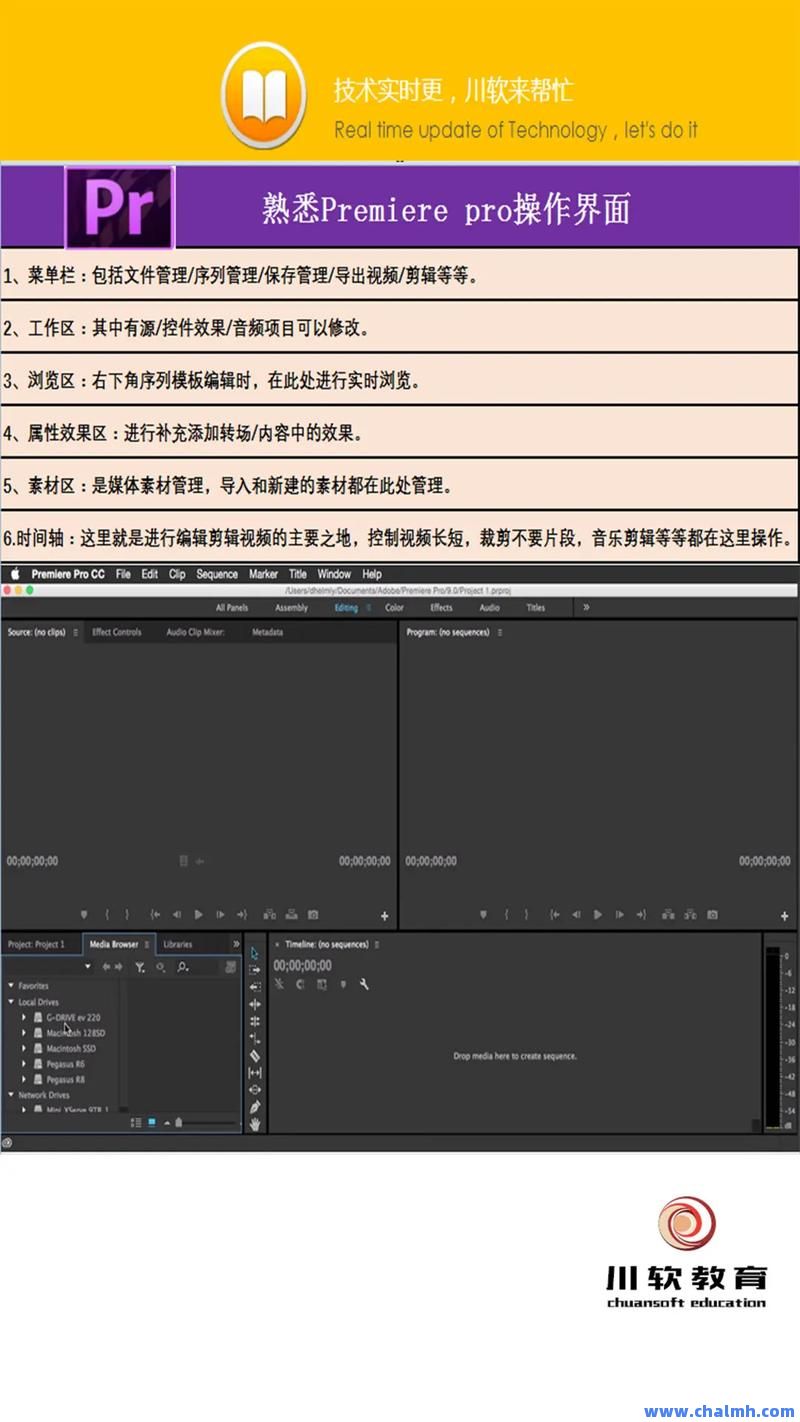Toggle Snap in the Timeline panel
The height and width of the screenshot is (1422, 800).
click(x=300, y=984)
